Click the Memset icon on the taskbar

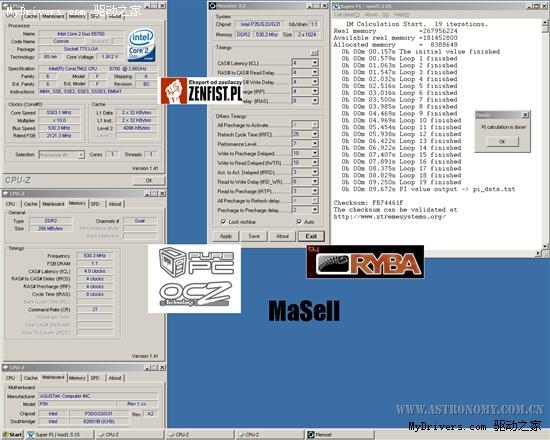(x=310, y=435)
